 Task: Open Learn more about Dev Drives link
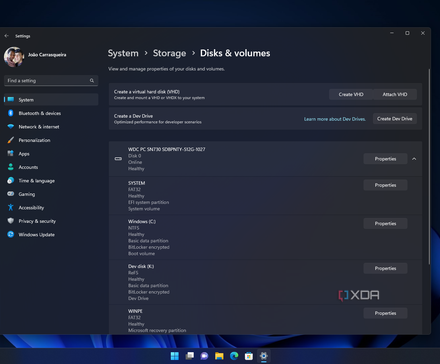(x=335, y=119)
